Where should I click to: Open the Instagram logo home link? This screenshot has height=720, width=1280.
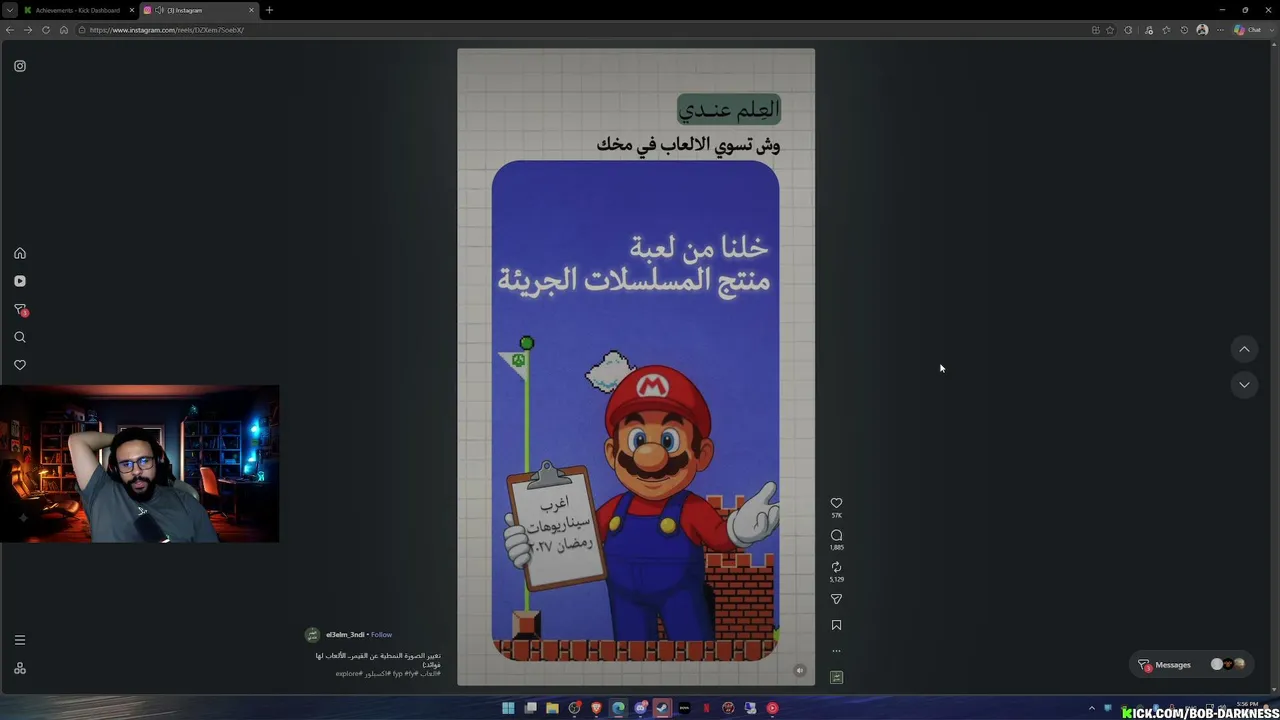point(20,66)
